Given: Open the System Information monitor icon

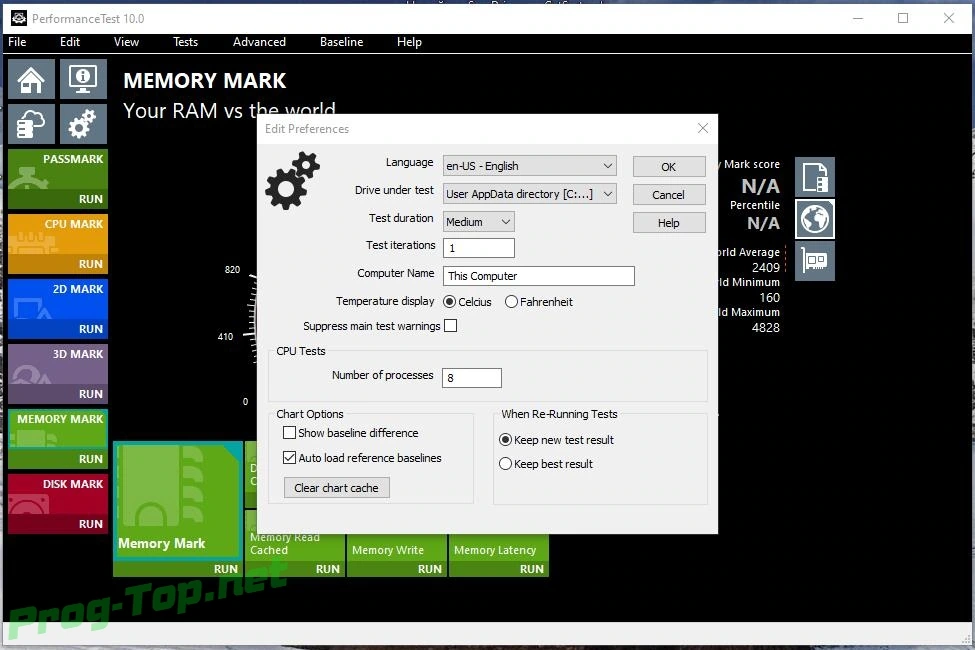Looking at the screenshot, I should point(83,79).
